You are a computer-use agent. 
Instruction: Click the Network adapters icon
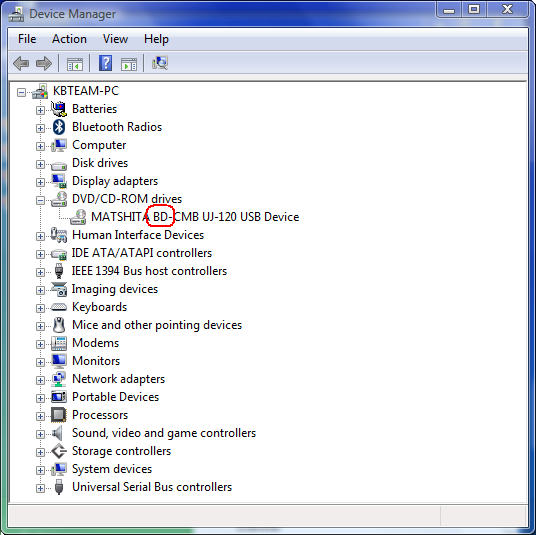[x=59, y=379]
